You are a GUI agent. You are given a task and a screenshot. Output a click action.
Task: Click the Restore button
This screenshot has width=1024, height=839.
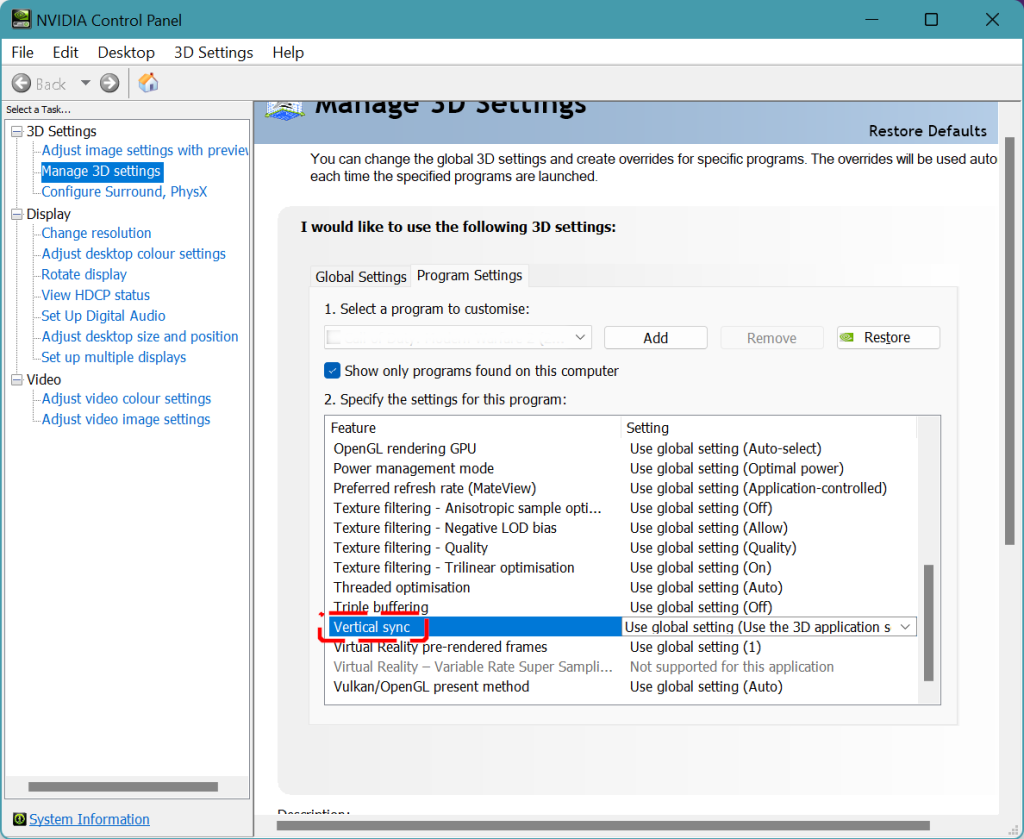(x=888, y=338)
